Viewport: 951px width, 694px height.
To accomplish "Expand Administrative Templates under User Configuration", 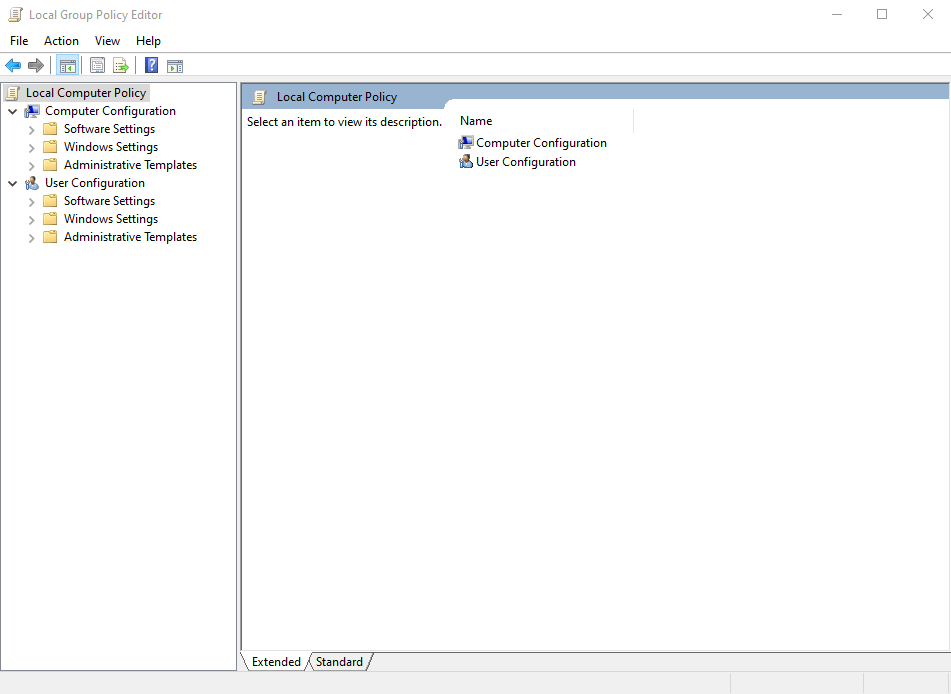I will pyautogui.click(x=32, y=238).
